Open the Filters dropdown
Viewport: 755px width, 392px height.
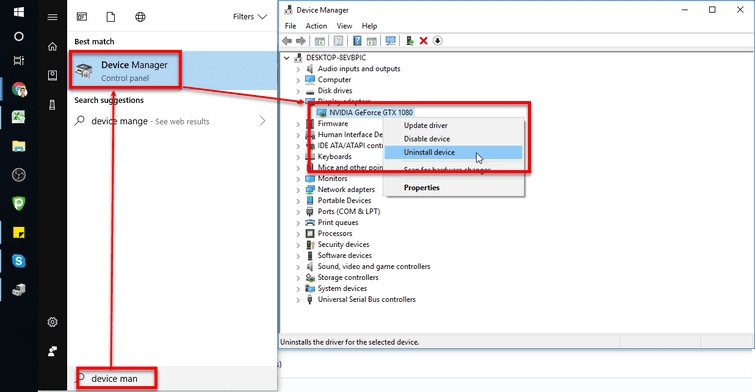coord(250,17)
